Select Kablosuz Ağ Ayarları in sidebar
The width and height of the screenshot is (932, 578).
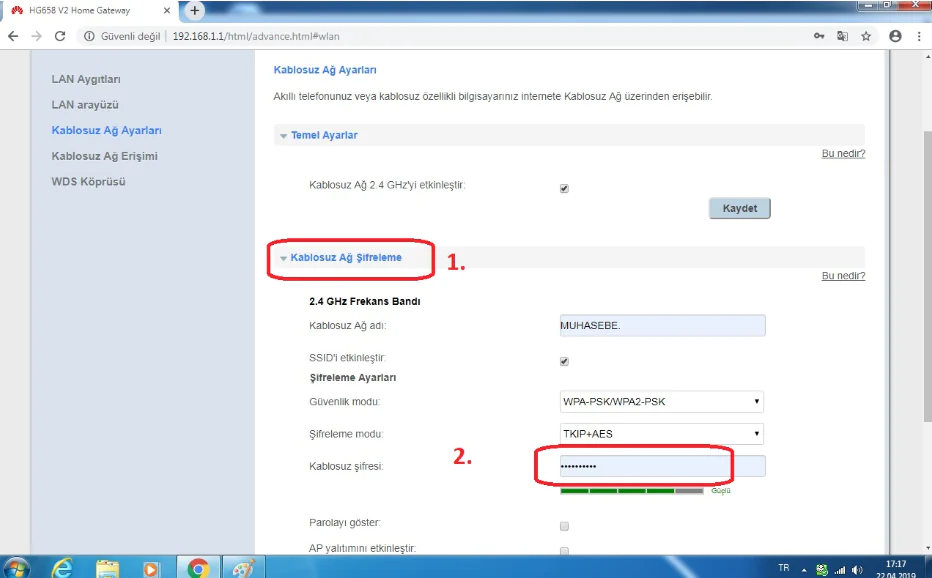[x=106, y=130]
